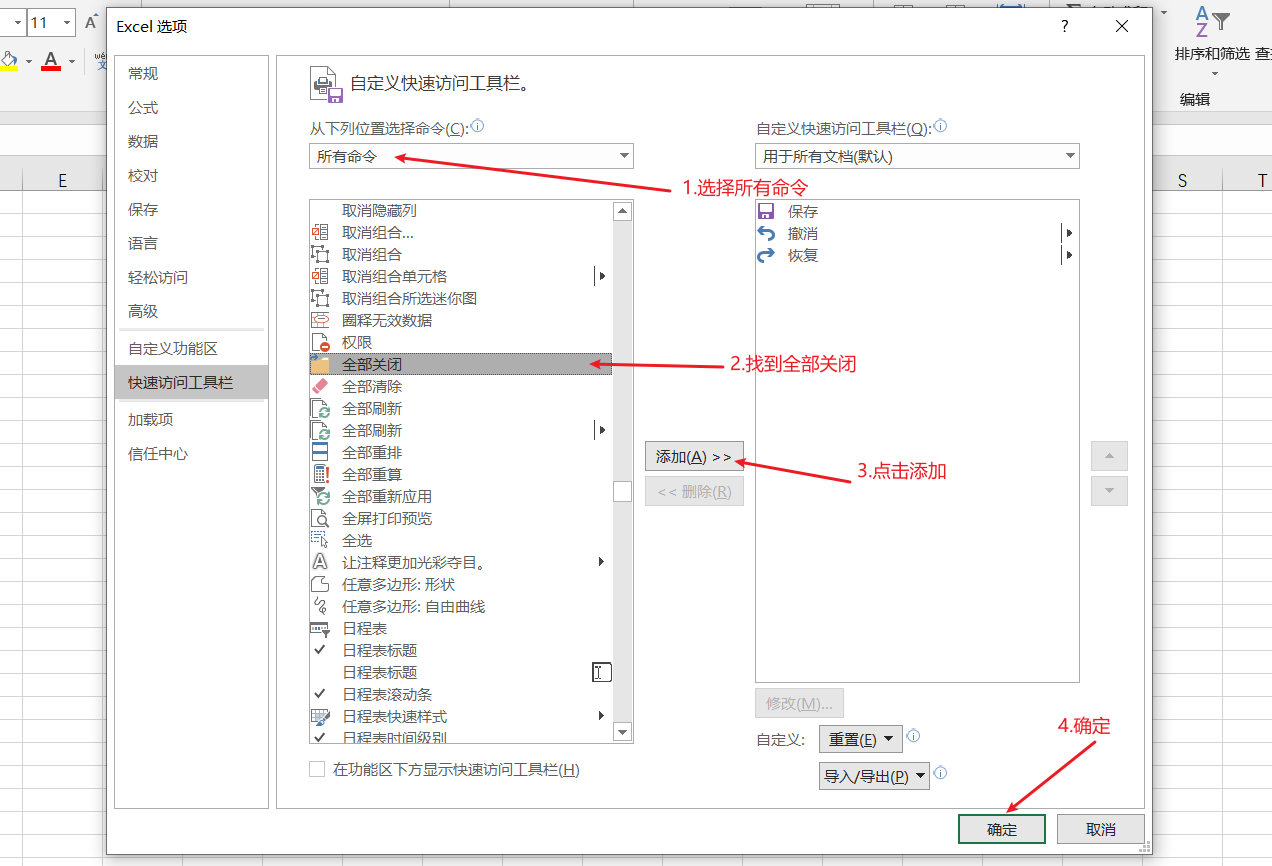Image resolution: width=1272 pixels, height=866 pixels.
Task: Click the text-box icon on the 日程表标题 row
Action: (x=601, y=672)
